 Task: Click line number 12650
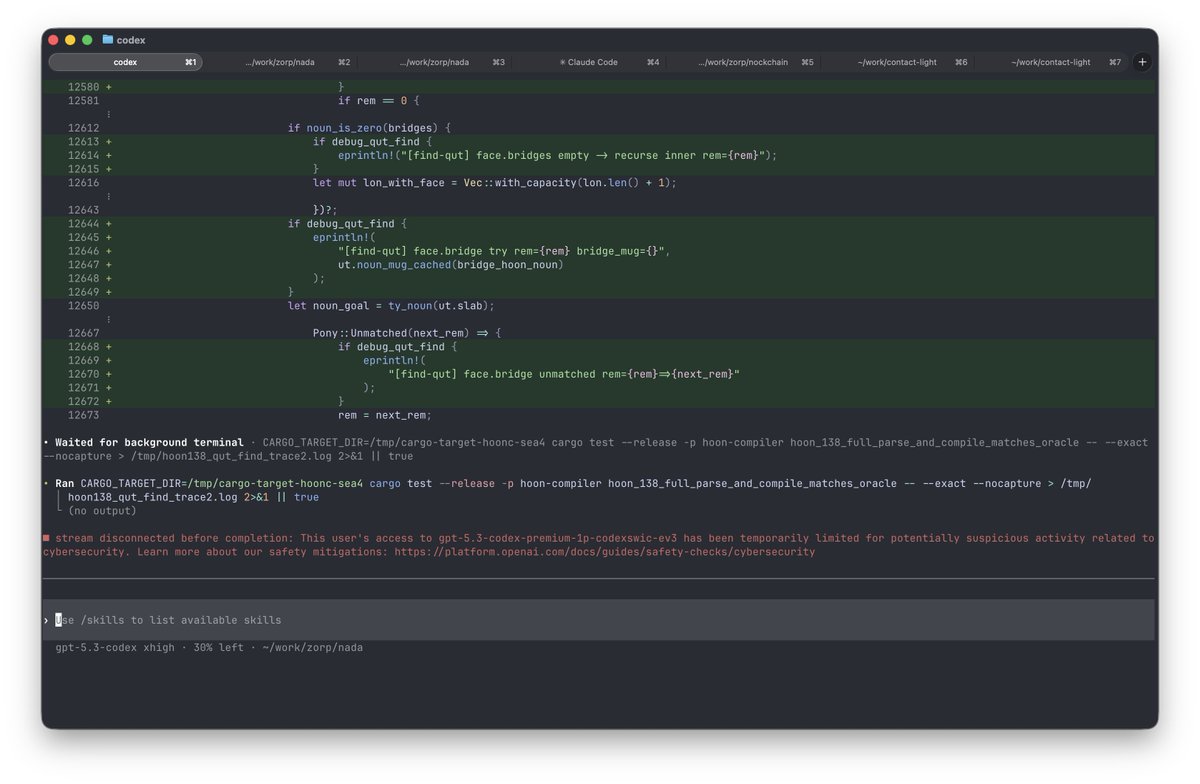(84, 306)
